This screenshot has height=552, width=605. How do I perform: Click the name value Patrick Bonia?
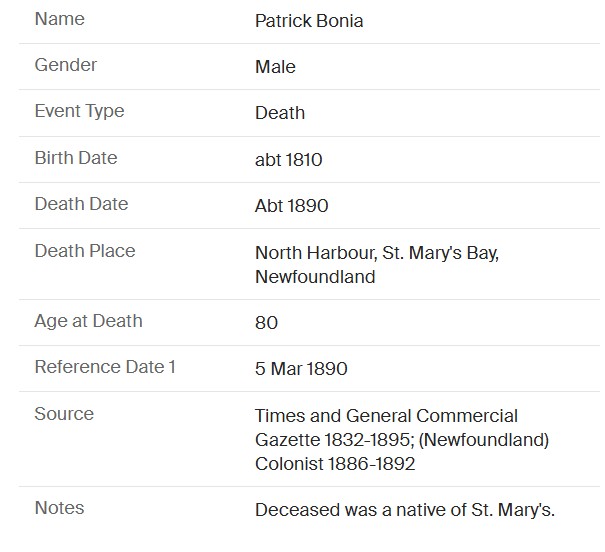(x=309, y=21)
